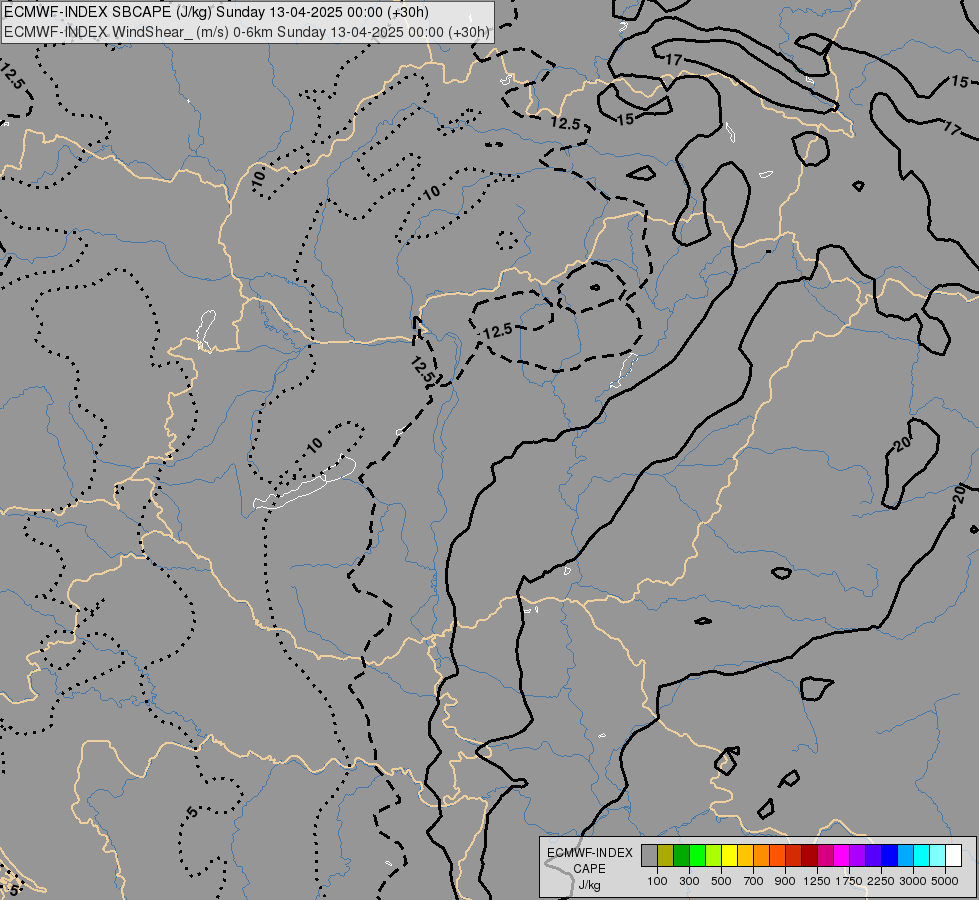Choose the cyan legend swatch
The width and height of the screenshot is (979, 900).
coord(922,855)
